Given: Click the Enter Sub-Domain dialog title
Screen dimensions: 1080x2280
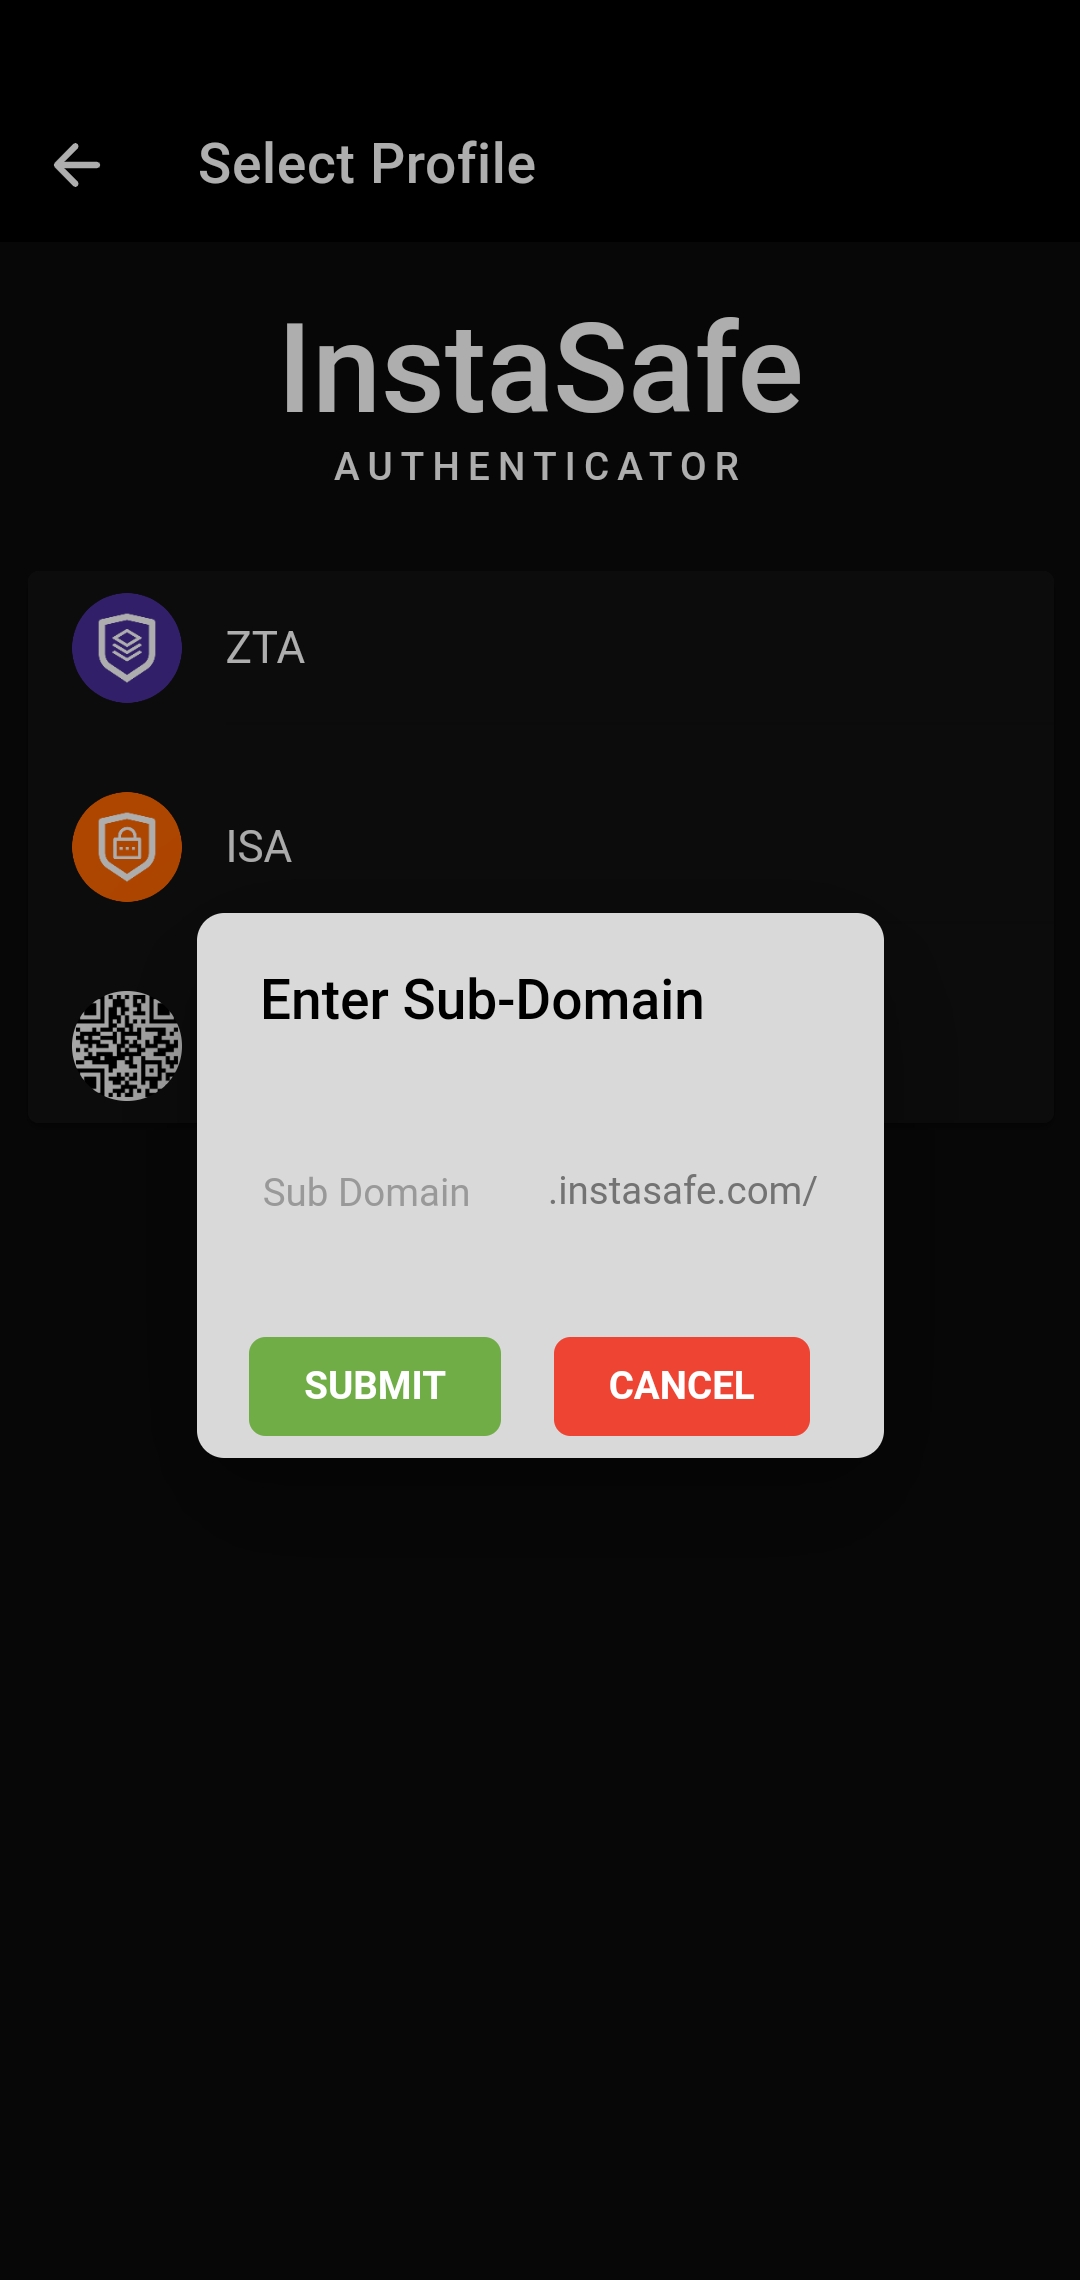Looking at the screenshot, I should 482,1000.
